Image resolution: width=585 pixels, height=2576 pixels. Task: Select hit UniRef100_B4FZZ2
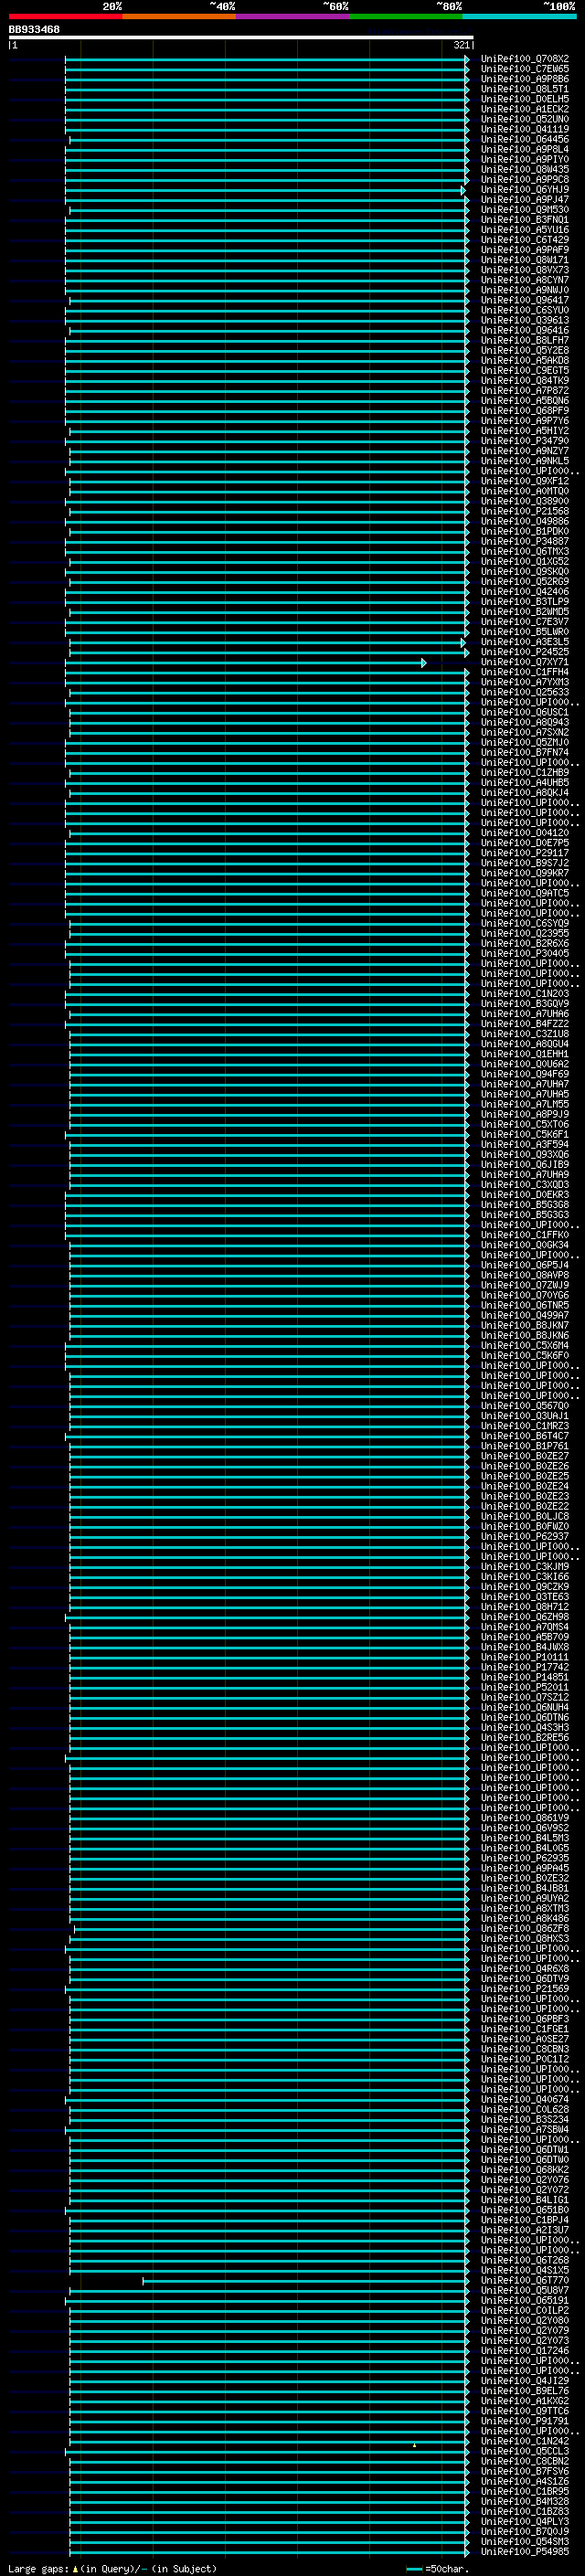[525, 1024]
